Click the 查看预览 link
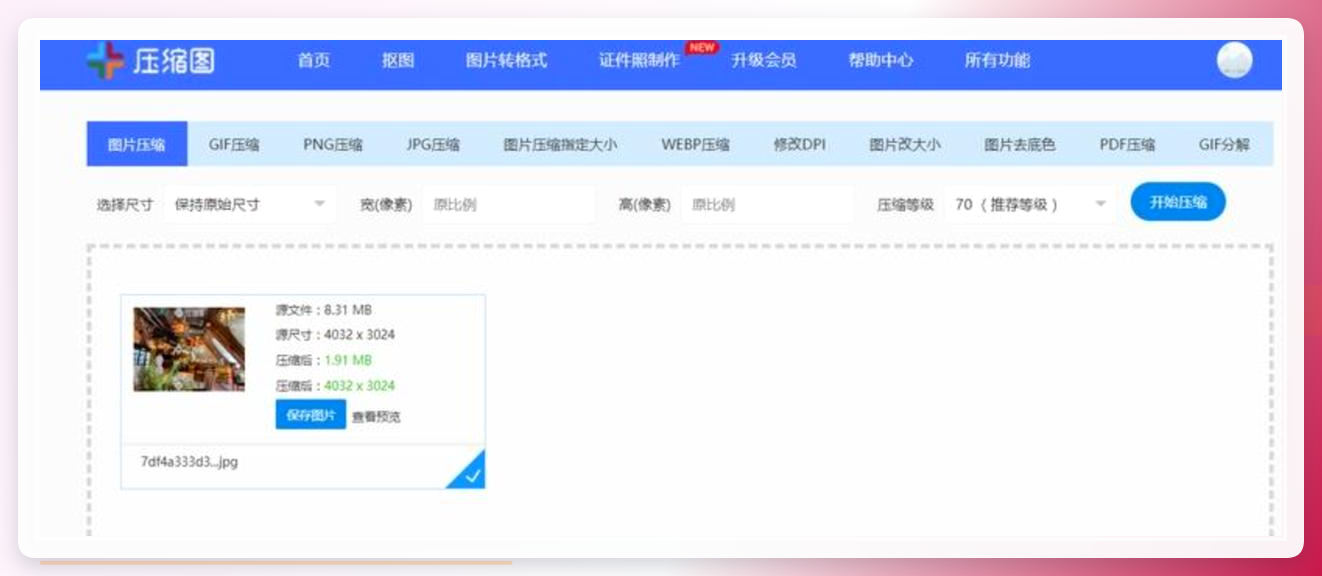1322x576 pixels. 376,417
